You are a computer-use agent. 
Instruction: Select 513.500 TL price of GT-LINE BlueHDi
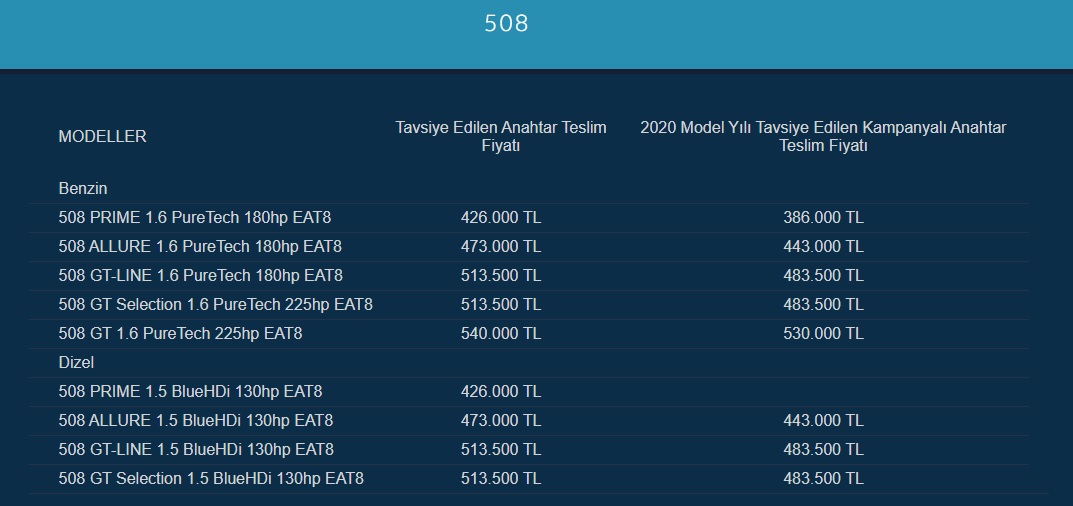coord(501,449)
